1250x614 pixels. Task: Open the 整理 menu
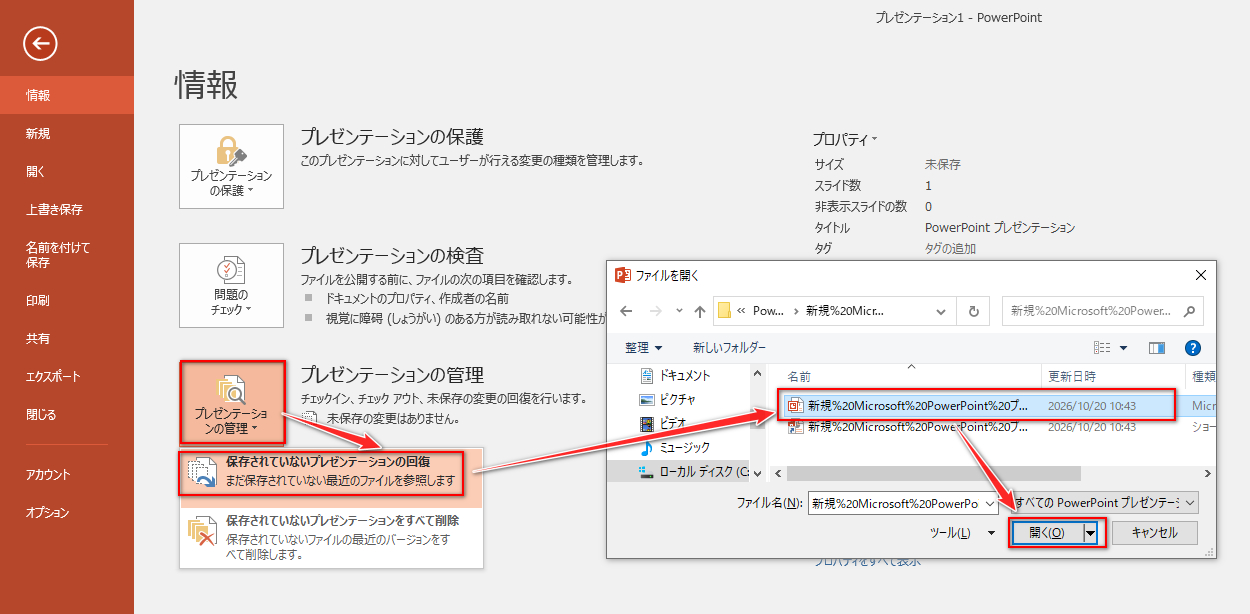pos(644,348)
